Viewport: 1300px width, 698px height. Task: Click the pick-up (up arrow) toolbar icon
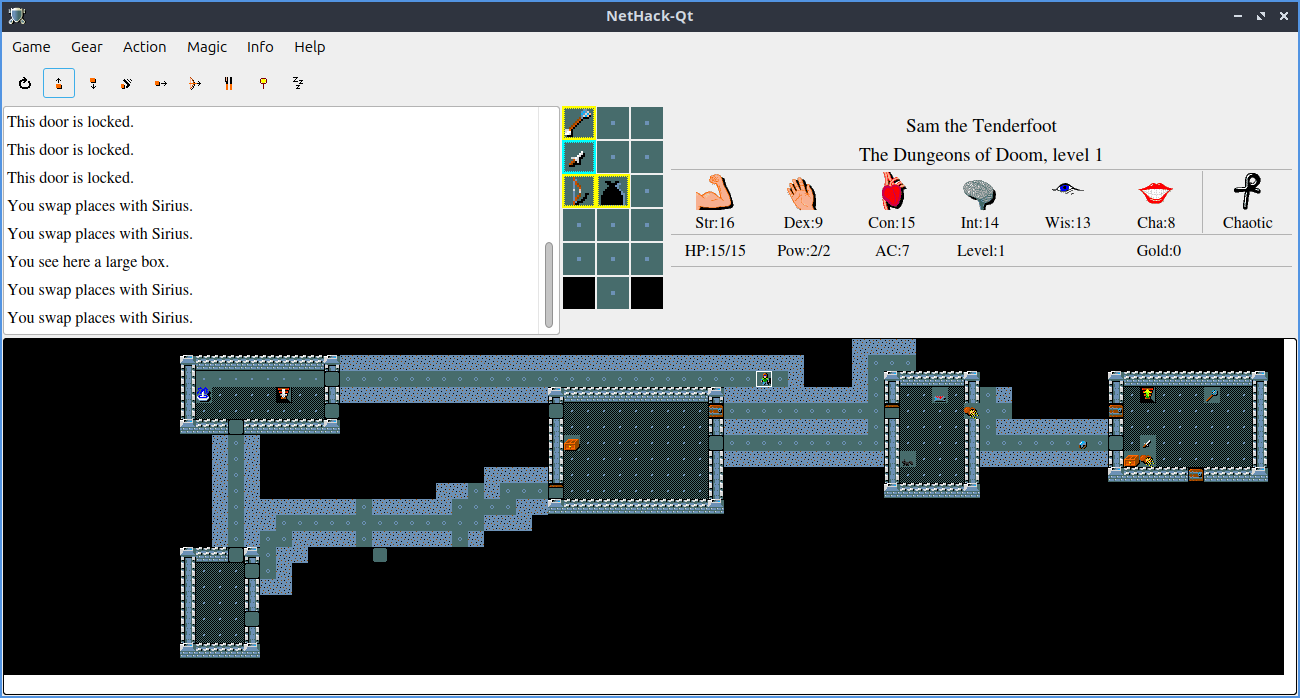point(59,83)
